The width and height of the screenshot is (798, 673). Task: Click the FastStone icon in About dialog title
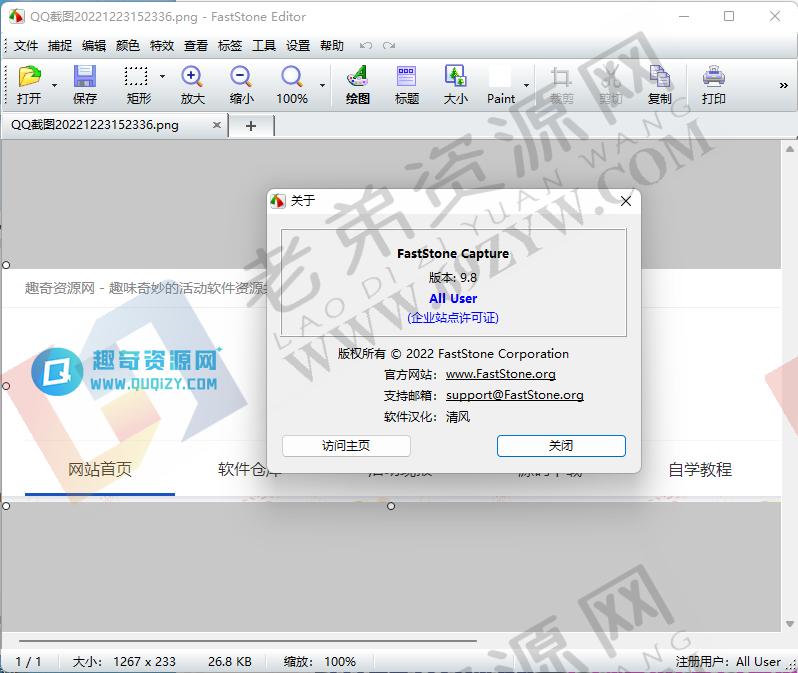(278, 201)
